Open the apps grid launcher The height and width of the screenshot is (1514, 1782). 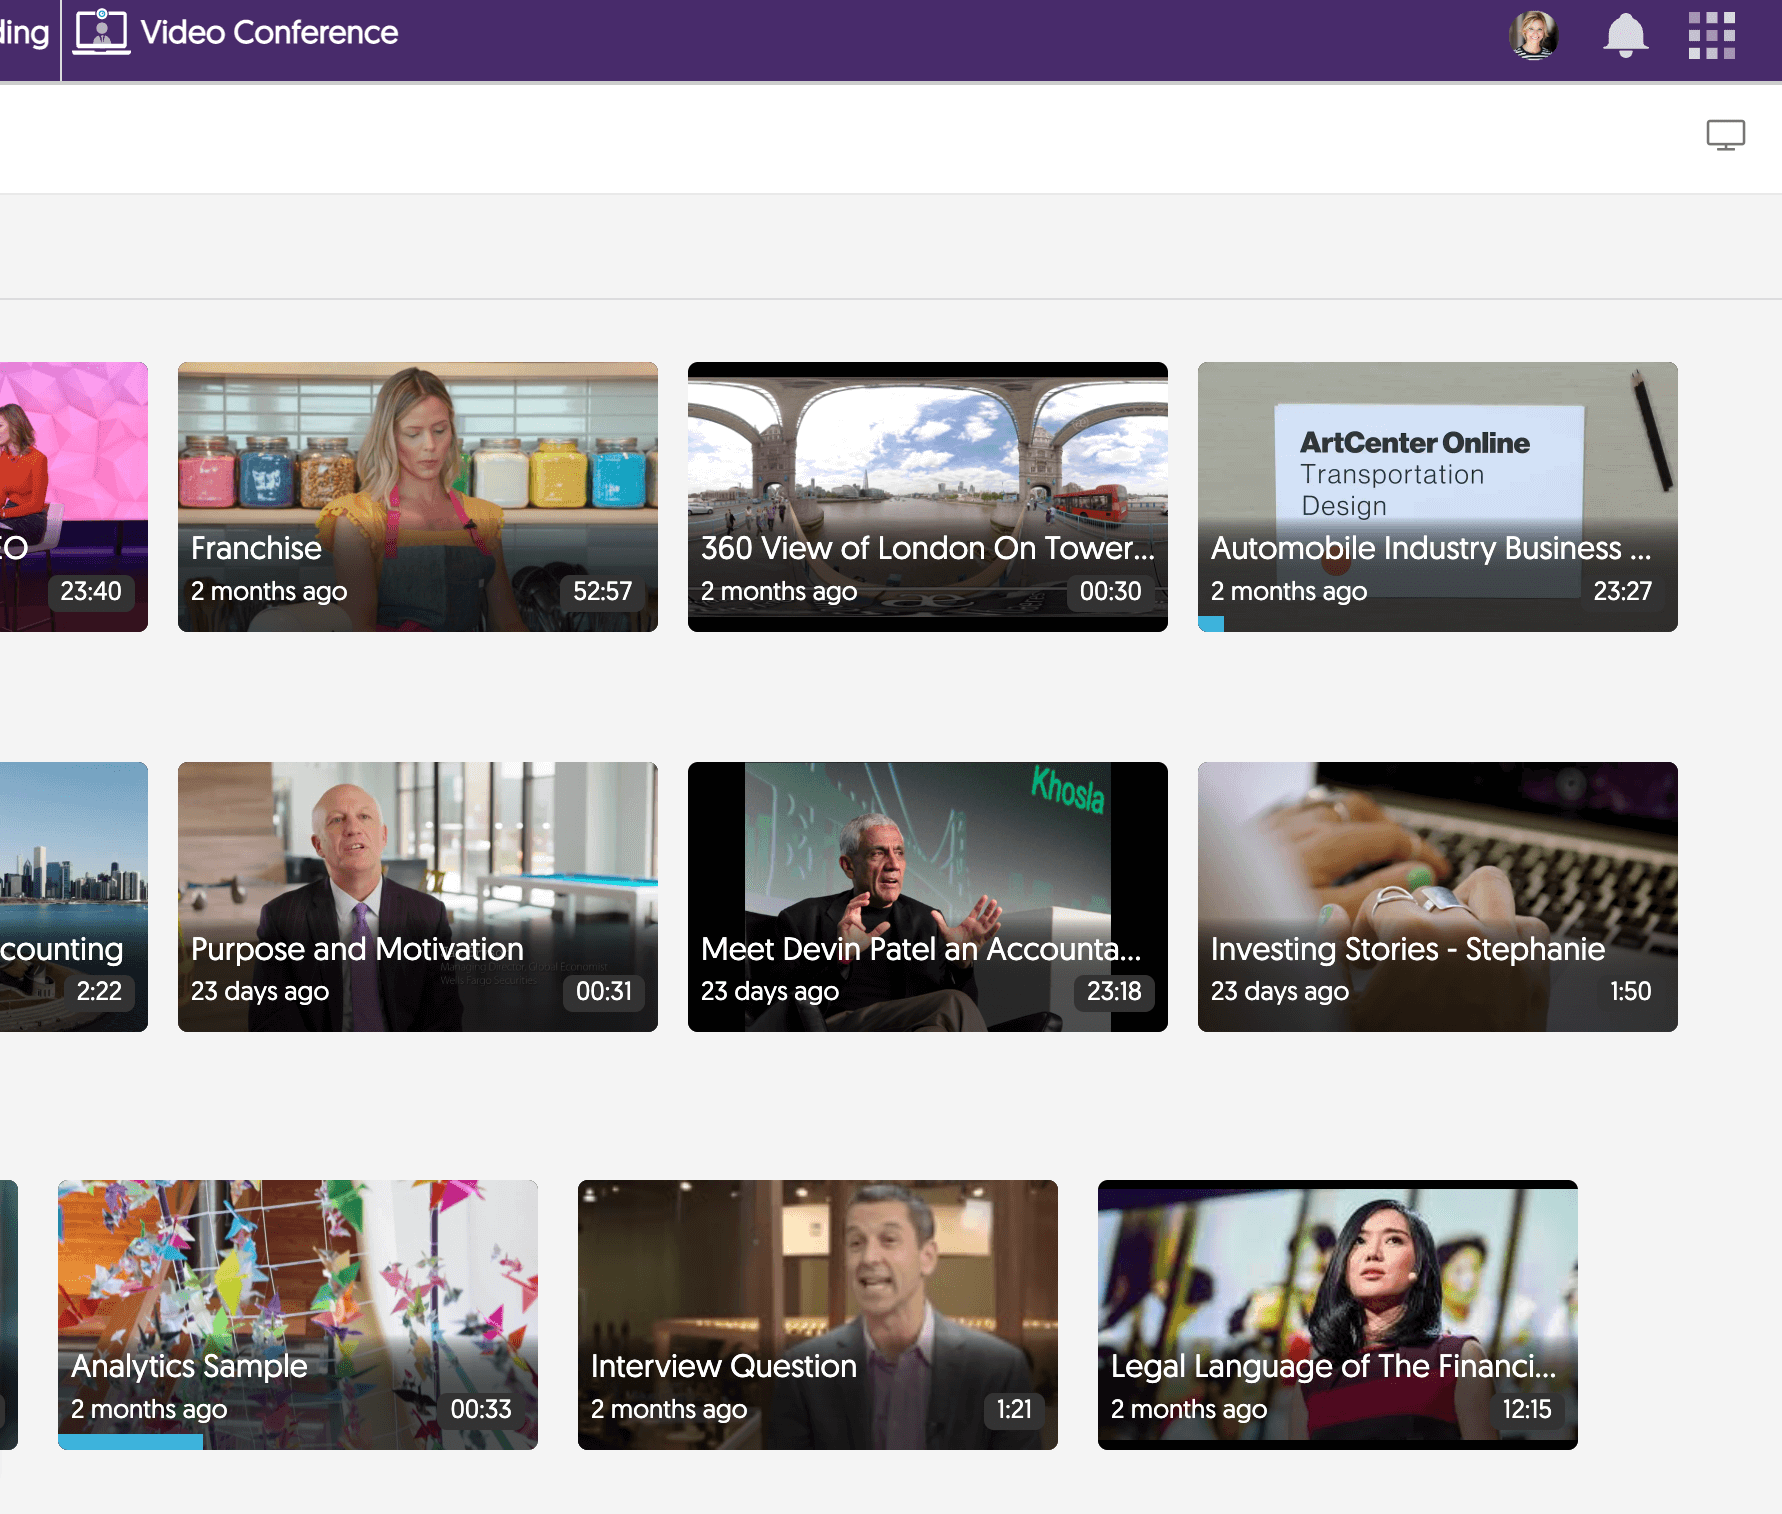pyautogui.click(x=1712, y=35)
